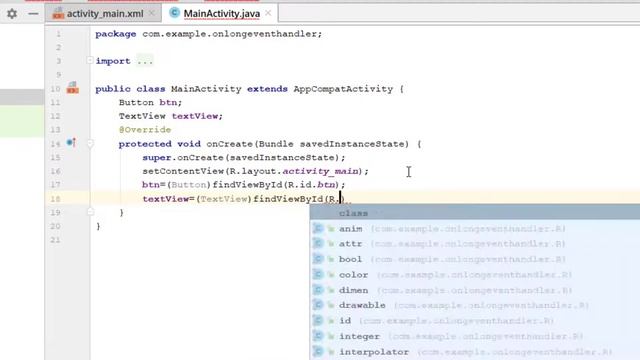Click the 'package' keyword on line 1
The width and height of the screenshot is (640, 360).
(x=116, y=34)
